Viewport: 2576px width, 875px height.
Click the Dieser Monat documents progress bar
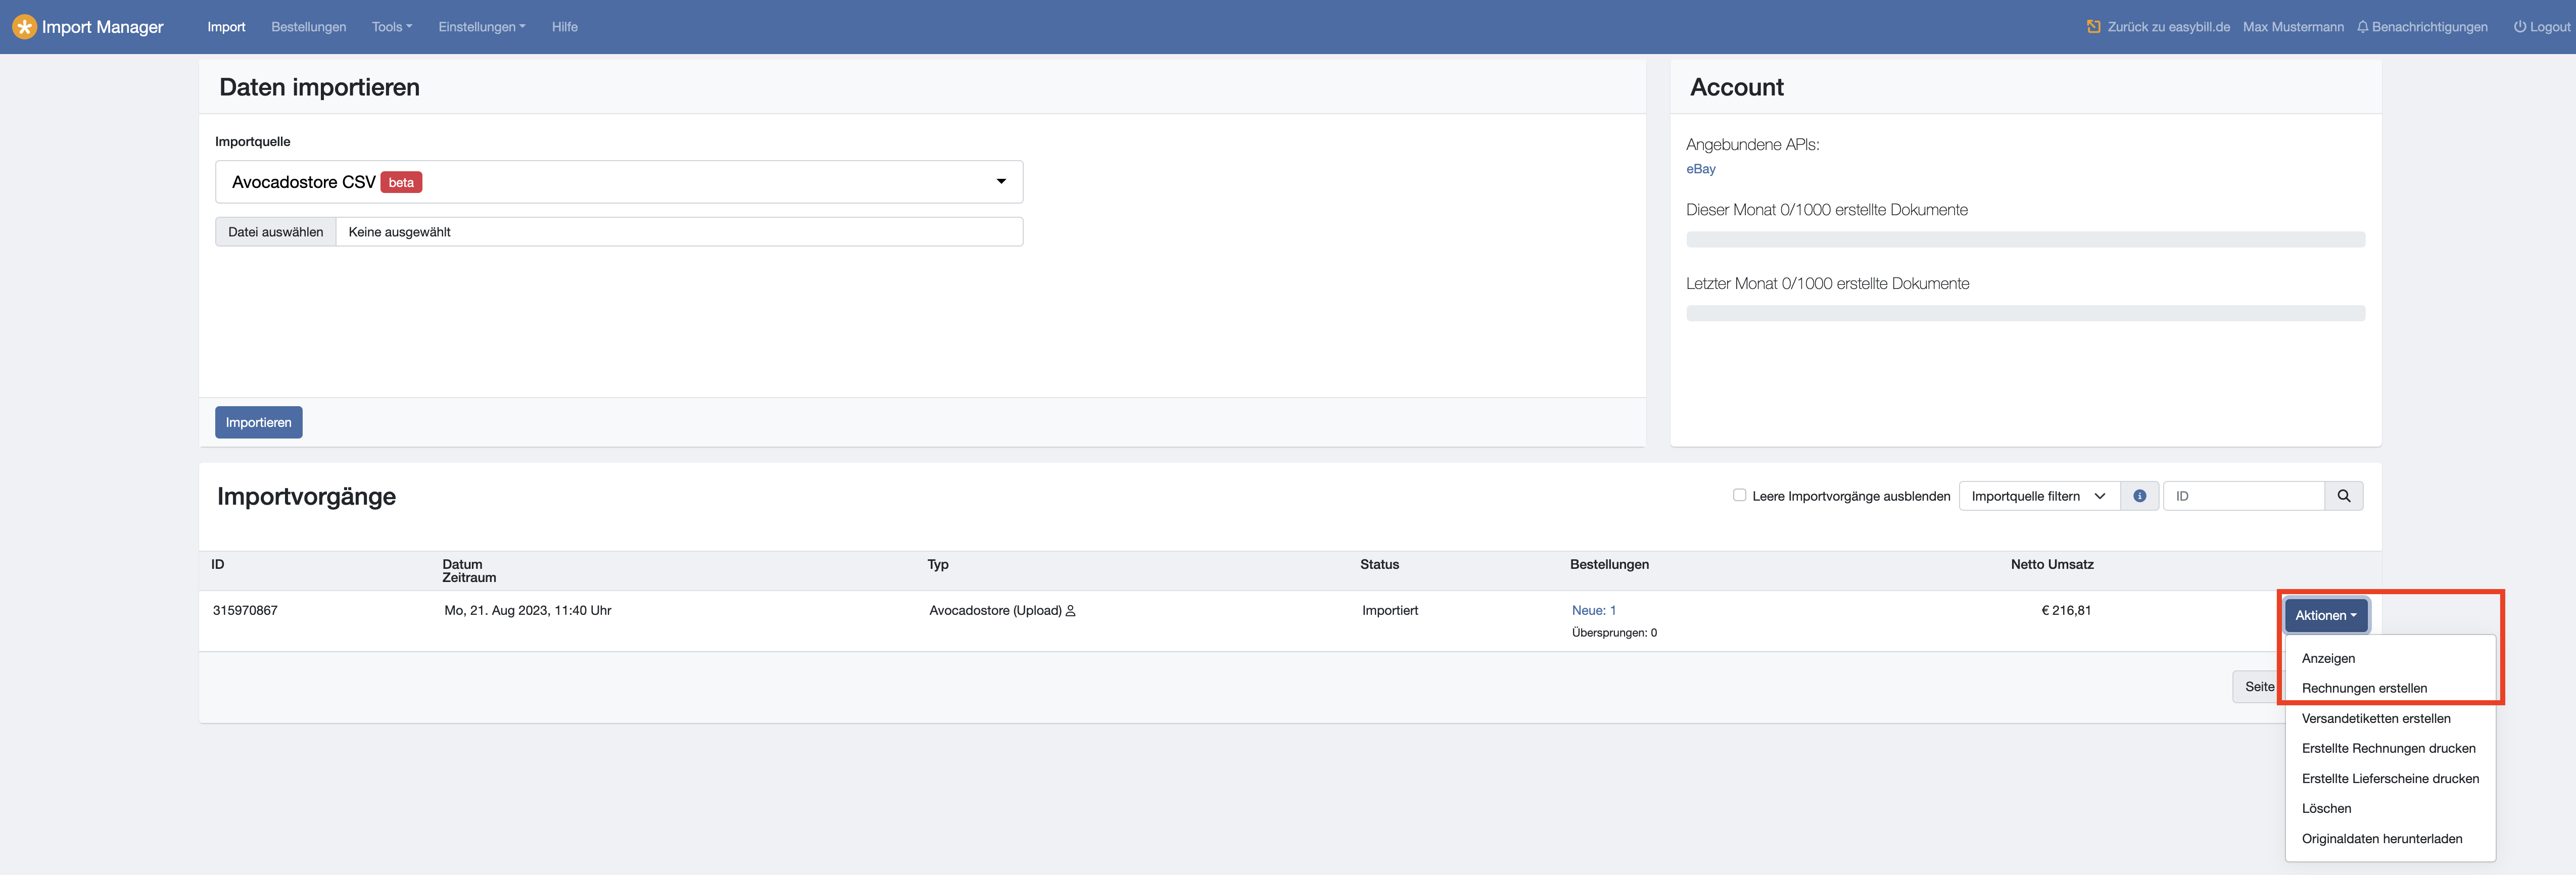(x=2025, y=240)
